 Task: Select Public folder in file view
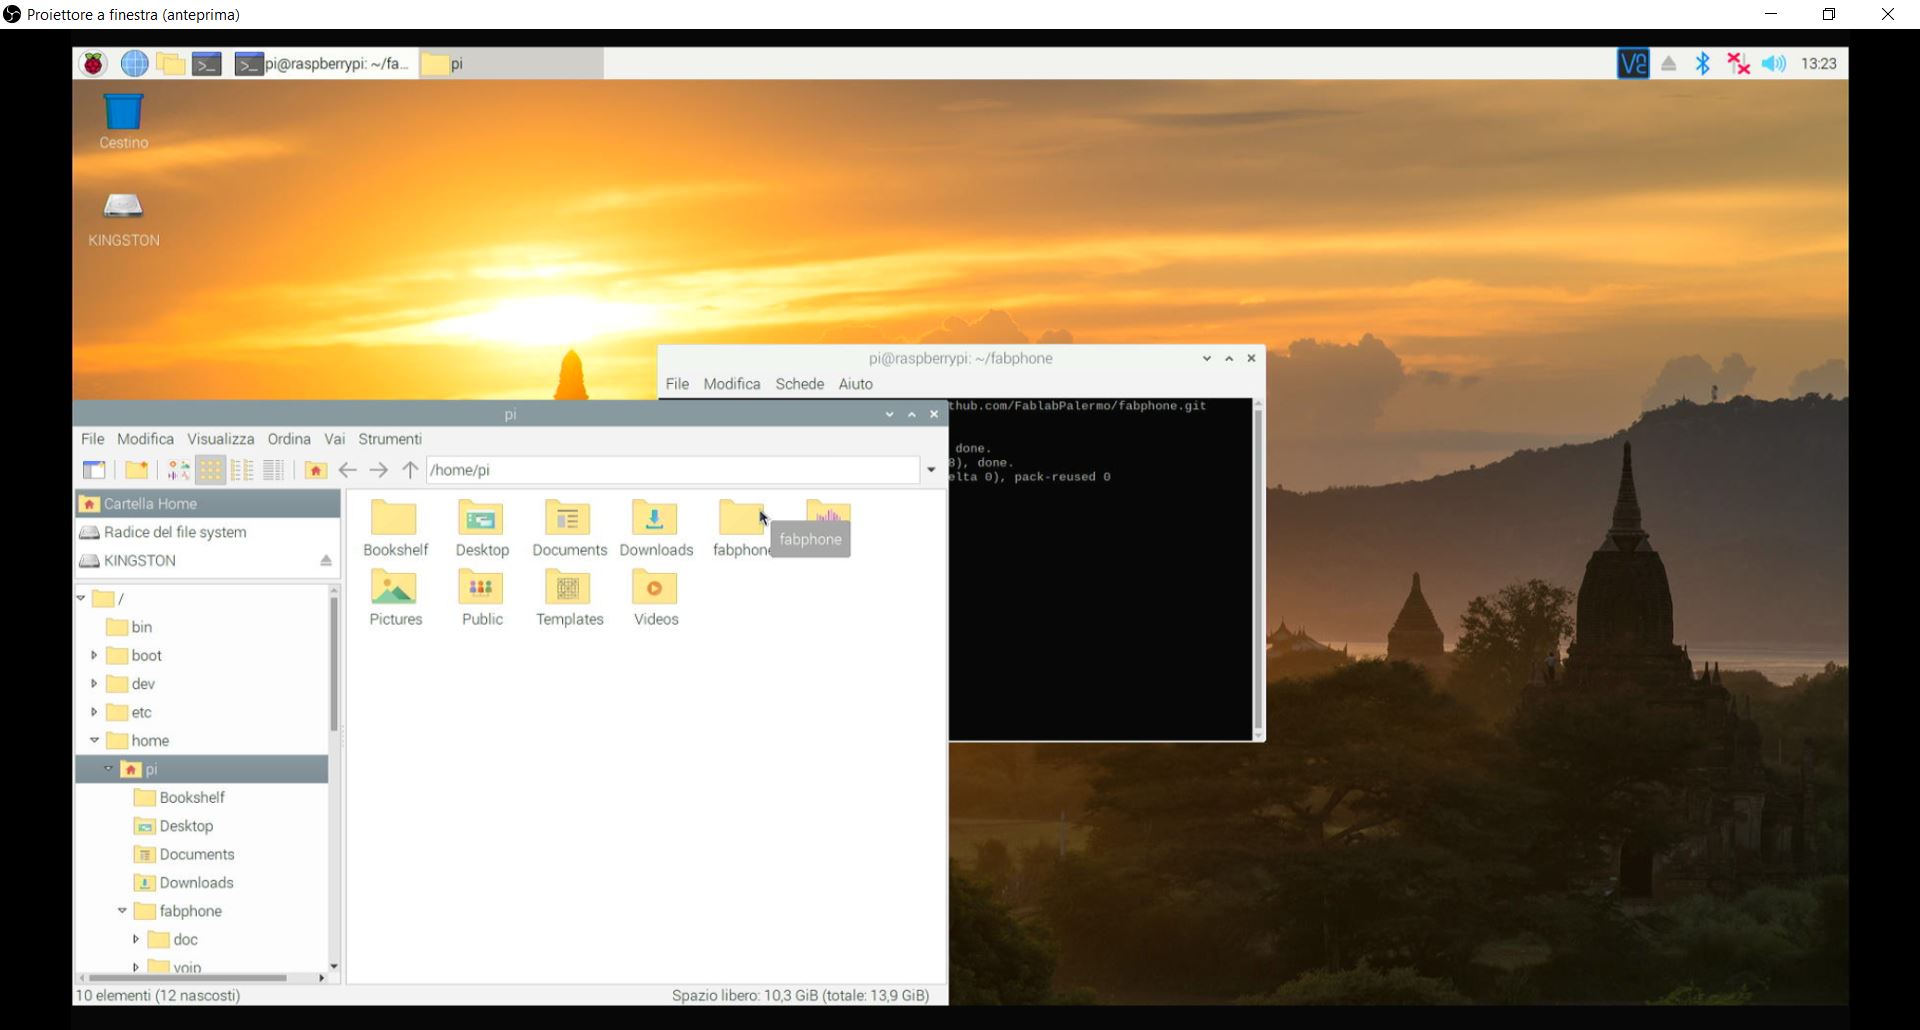point(482,597)
